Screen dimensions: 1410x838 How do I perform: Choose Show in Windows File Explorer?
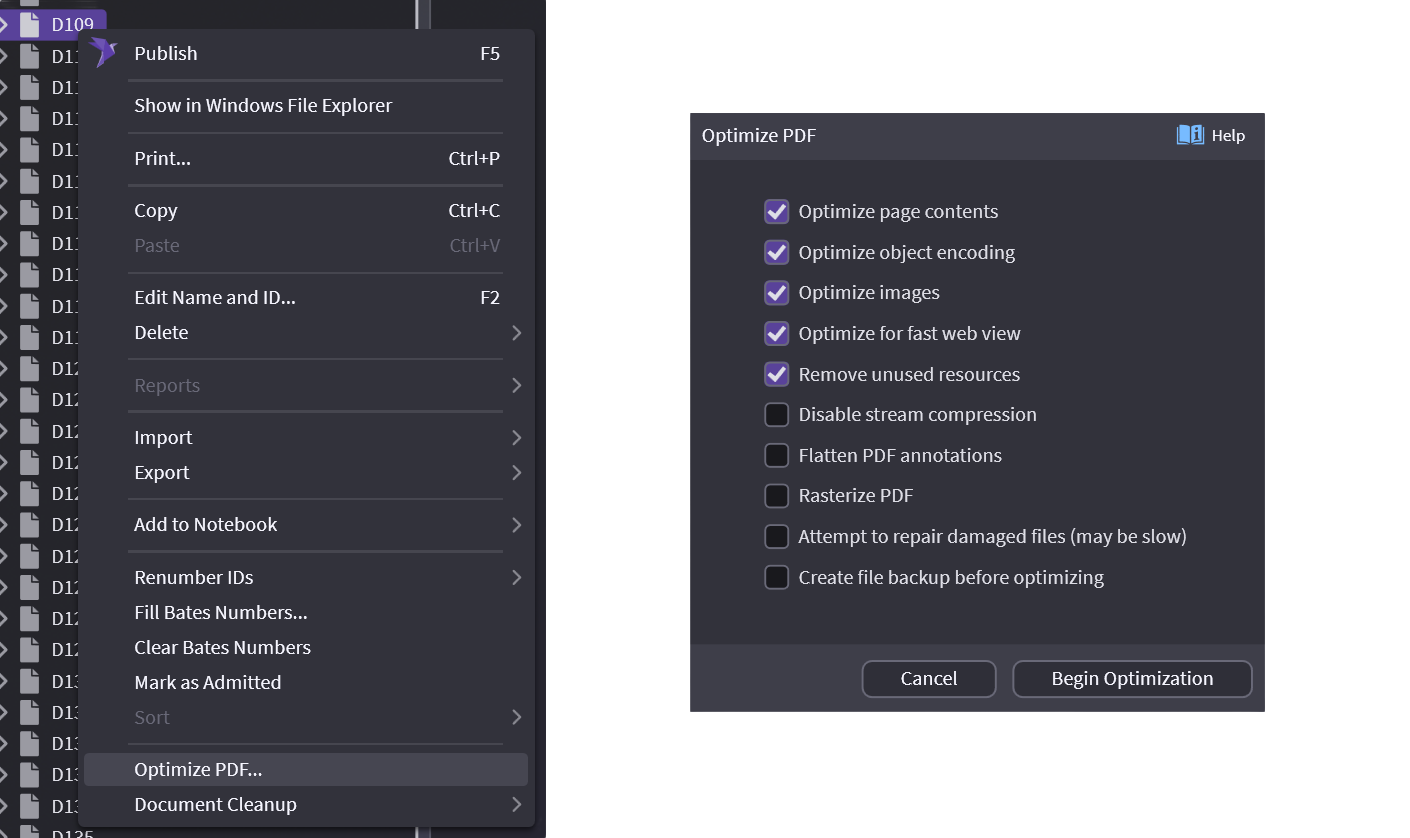click(263, 105)
